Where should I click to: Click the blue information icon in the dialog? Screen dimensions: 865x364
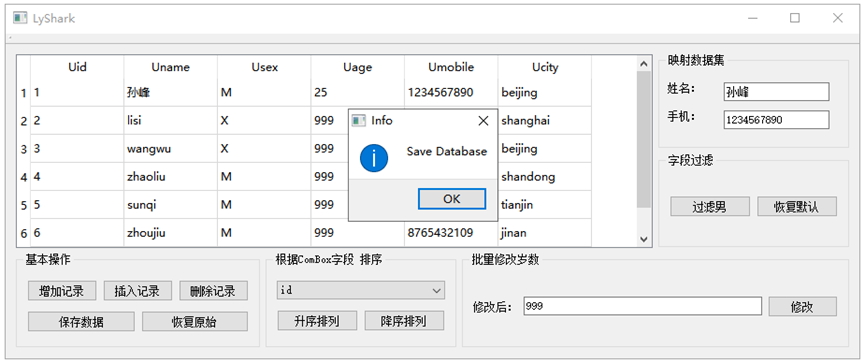click(374, 157)
